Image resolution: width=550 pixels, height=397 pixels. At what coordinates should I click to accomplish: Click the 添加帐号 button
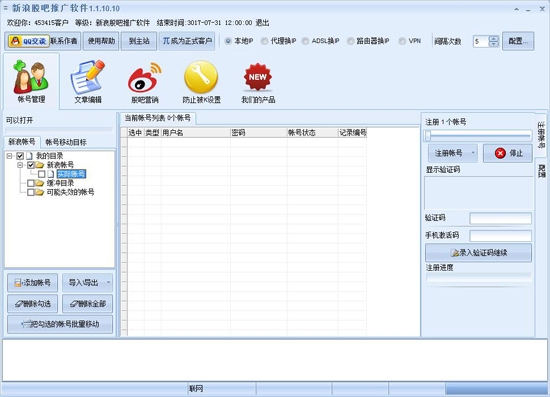click(x=33, y=283)
